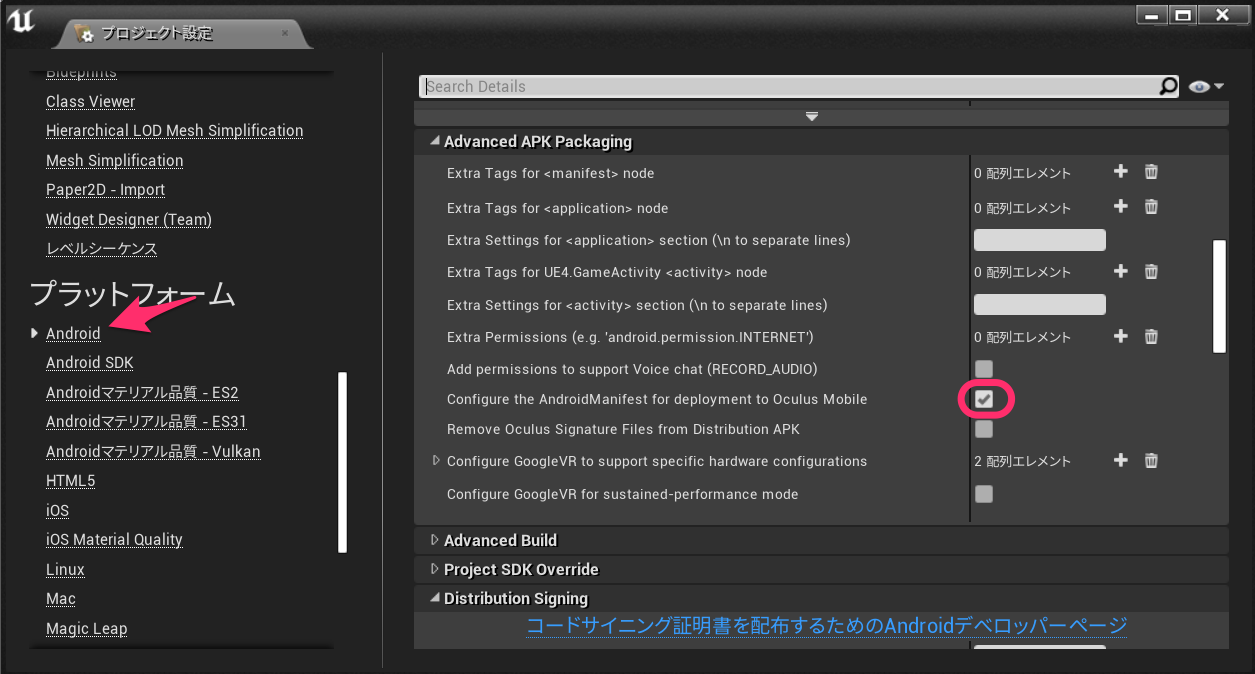Image resolution: width=1255 pixels, height=674 pixels.
Task: Collapse the Distribution Signing section
Action: point(435,598)
